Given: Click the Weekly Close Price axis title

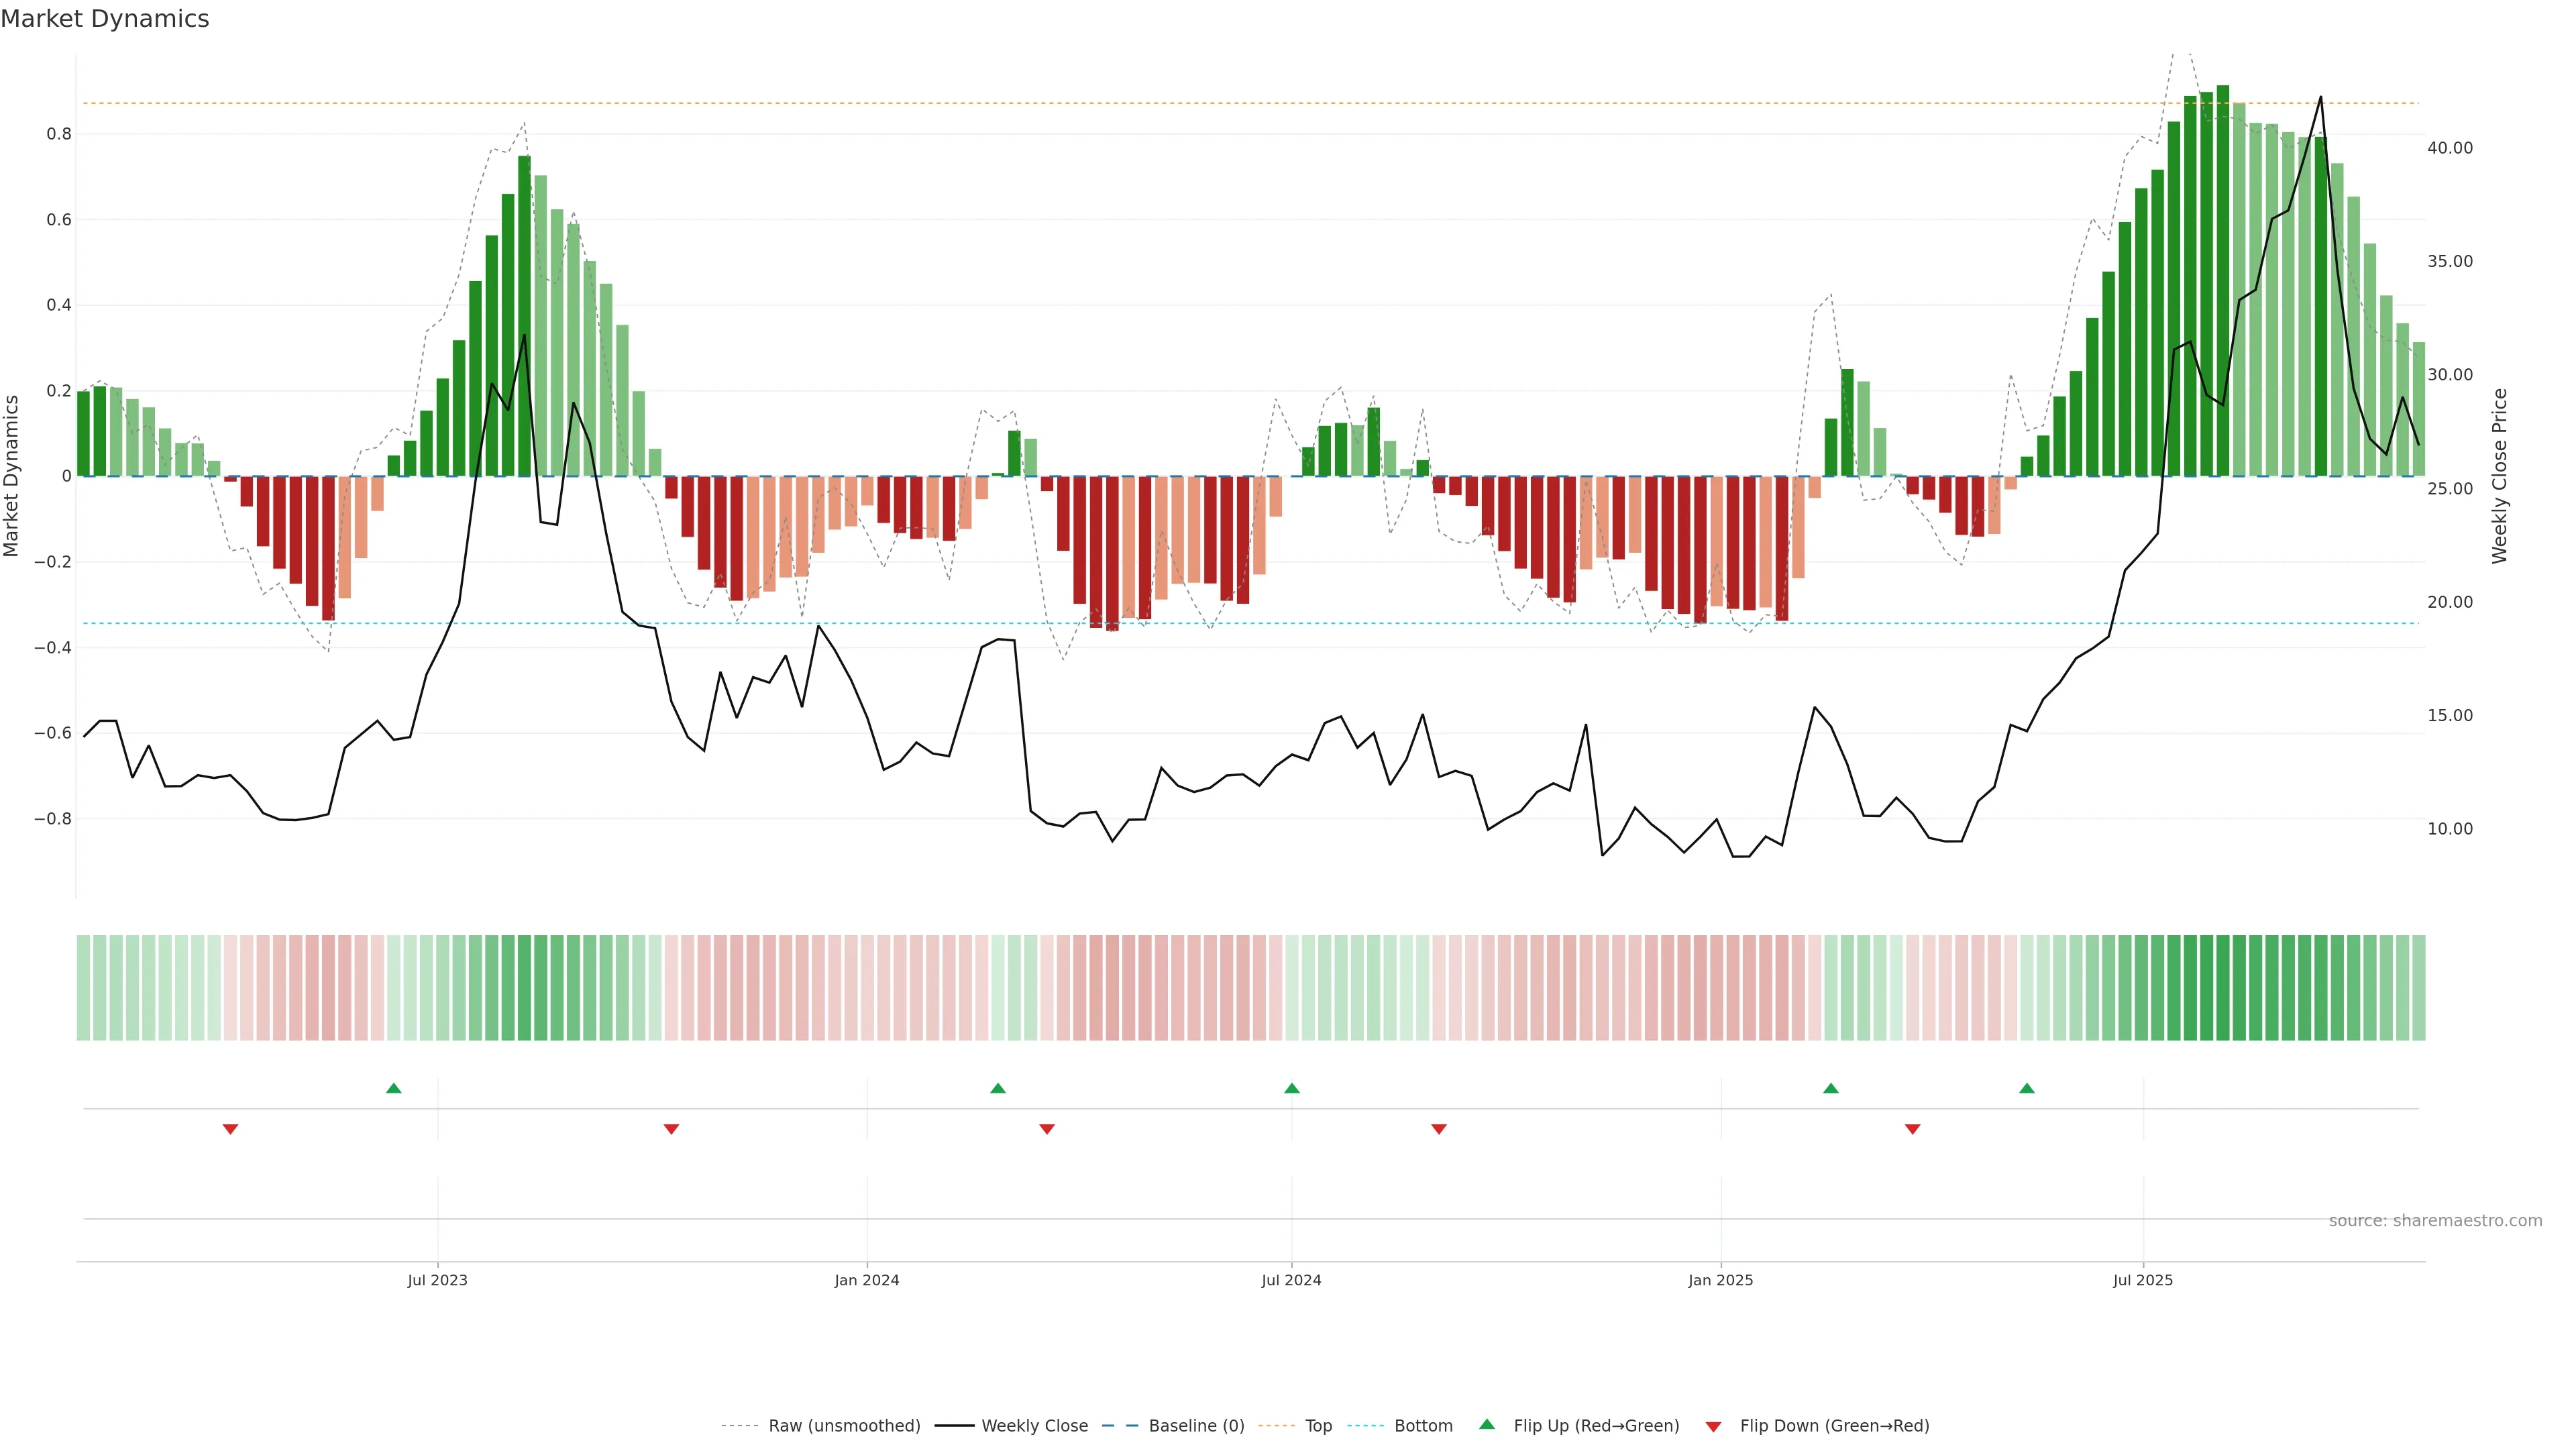Looking at the screenshot, I should tap(2499, 476).
